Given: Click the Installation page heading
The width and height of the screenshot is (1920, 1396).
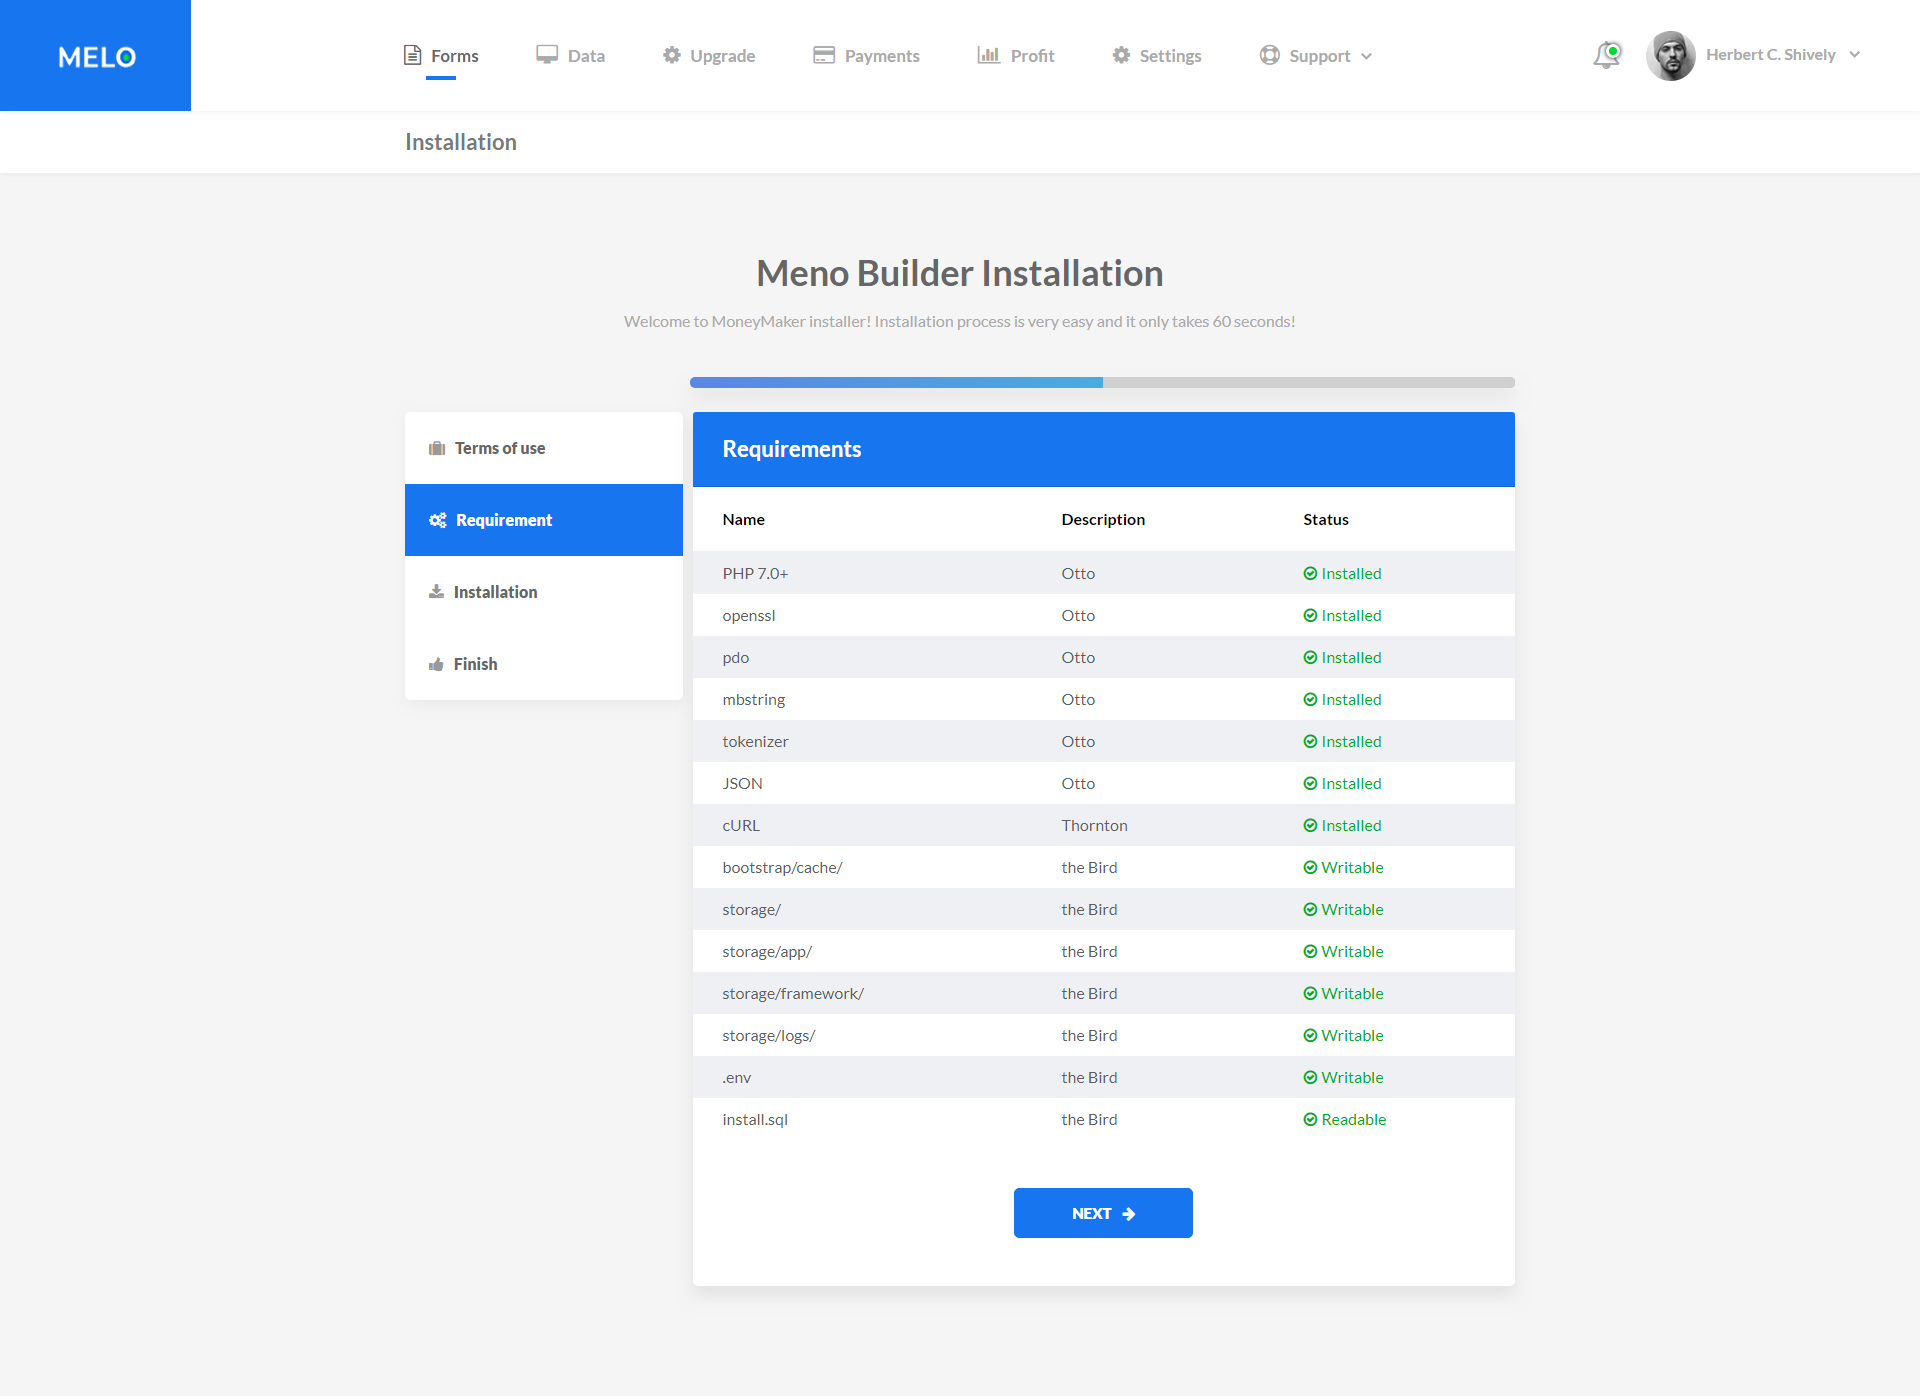Looking at the screenshot, I should point(461,142).
